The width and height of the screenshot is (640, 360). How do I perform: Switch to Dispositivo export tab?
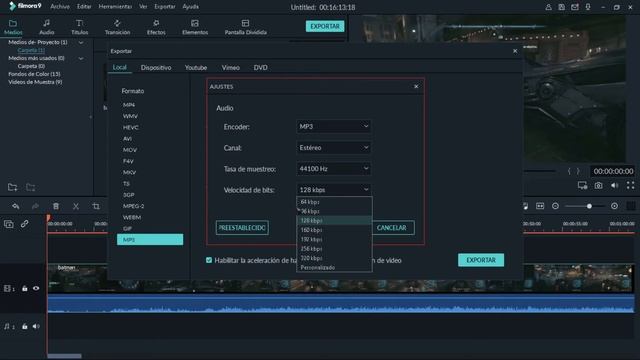(156, 68)
